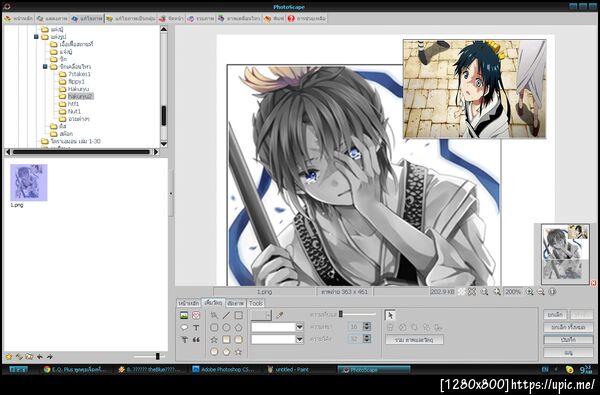Click the folder tree scroll-up arrow
Screen dimensions: 600x395
[164, 29]
